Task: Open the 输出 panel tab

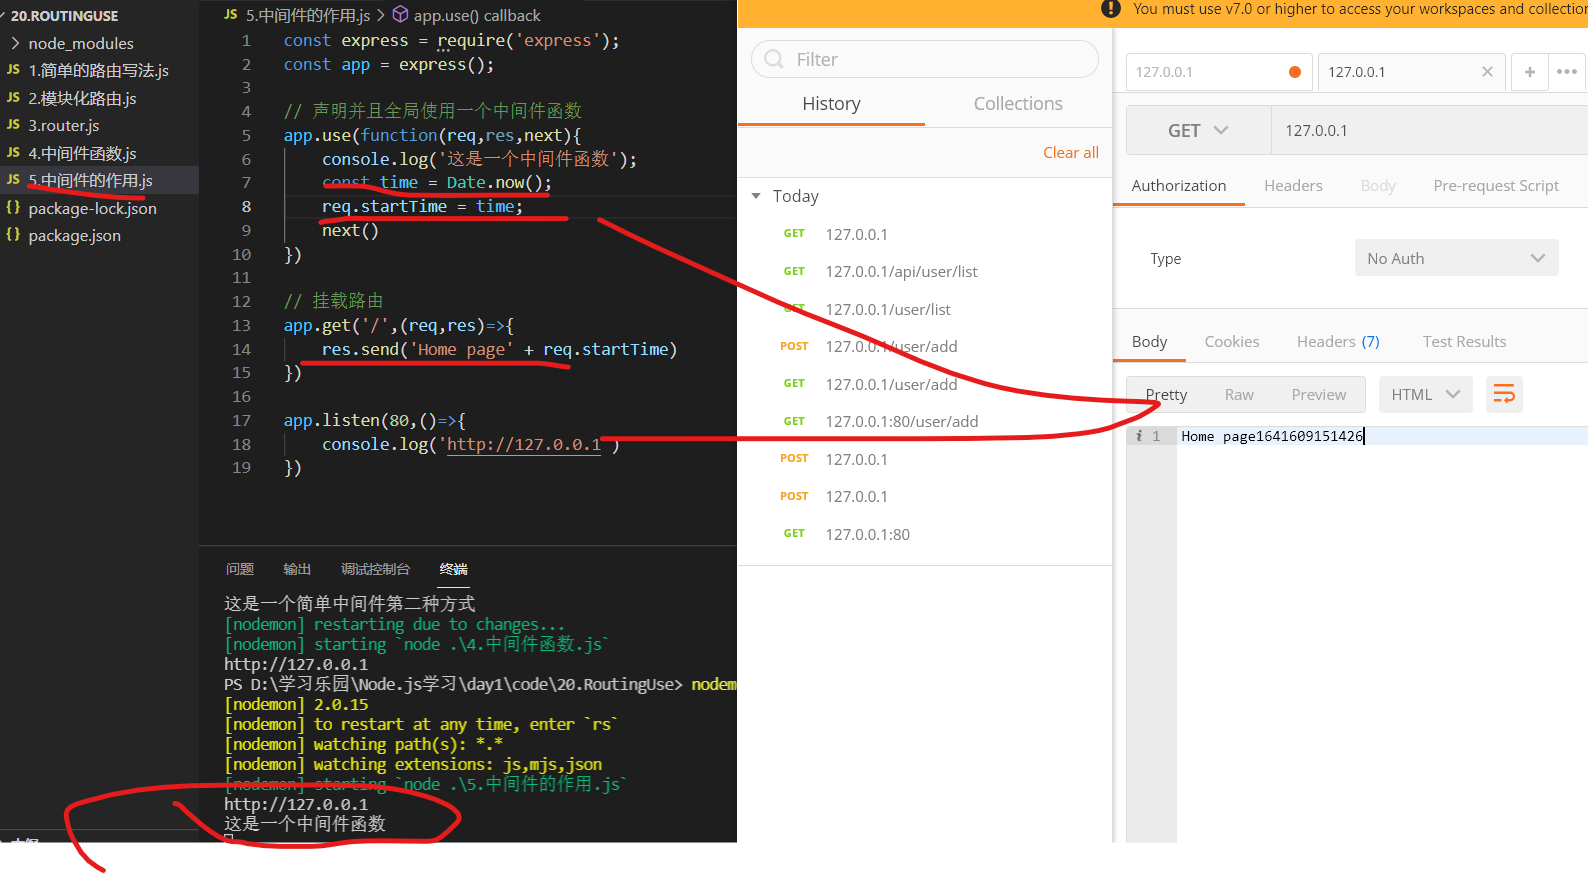Action: [x=297, y=569]
